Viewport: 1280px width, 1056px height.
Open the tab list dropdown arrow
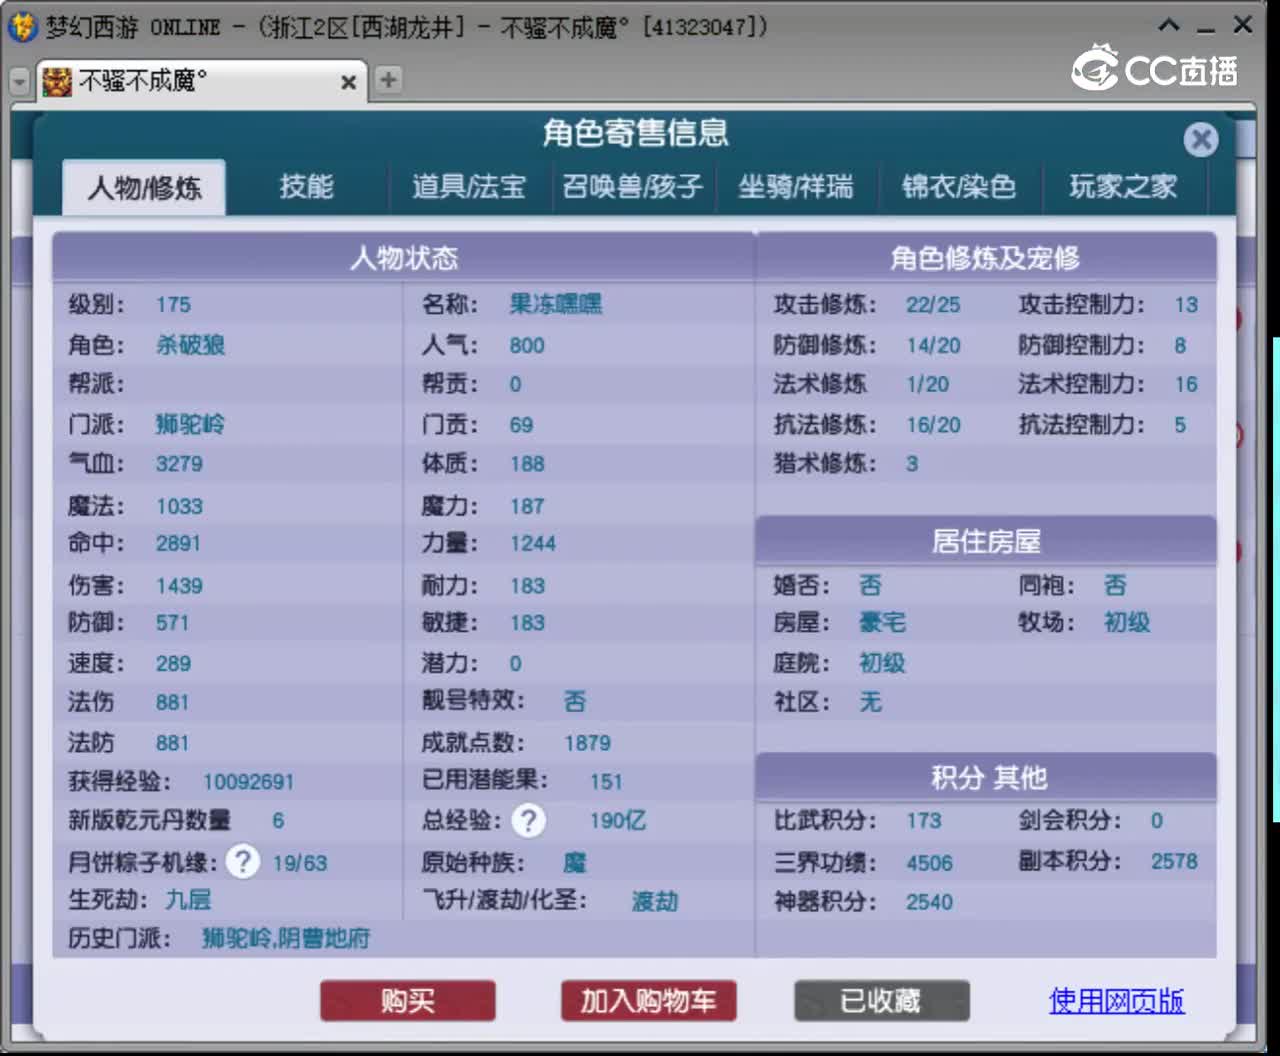click(x=19, y=81)
